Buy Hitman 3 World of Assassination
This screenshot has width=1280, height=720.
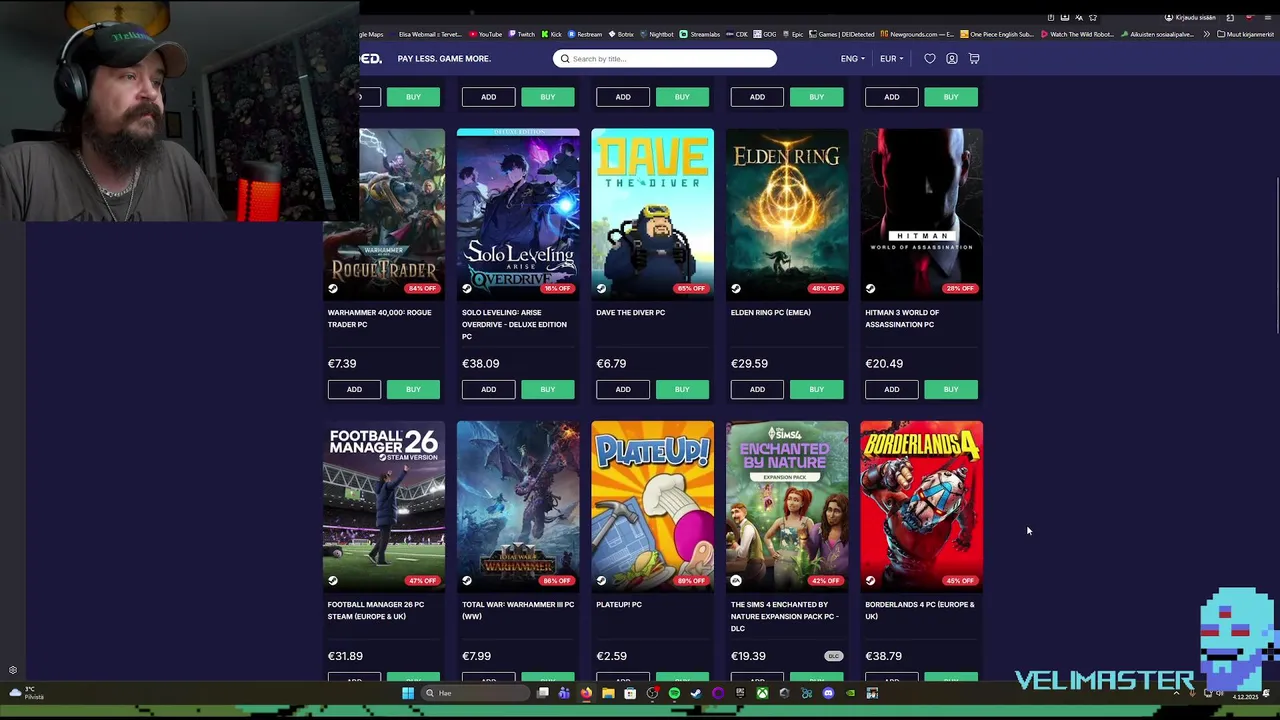click(951, 389)
